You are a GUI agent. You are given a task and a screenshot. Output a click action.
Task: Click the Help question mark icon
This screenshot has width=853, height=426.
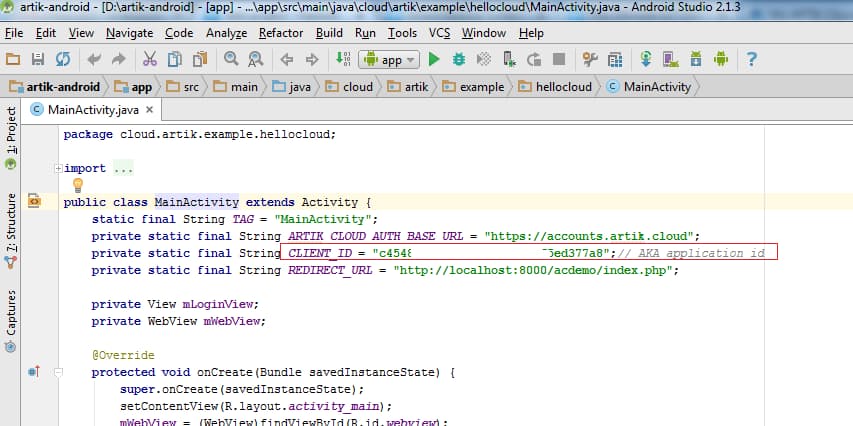pos(751,59)
